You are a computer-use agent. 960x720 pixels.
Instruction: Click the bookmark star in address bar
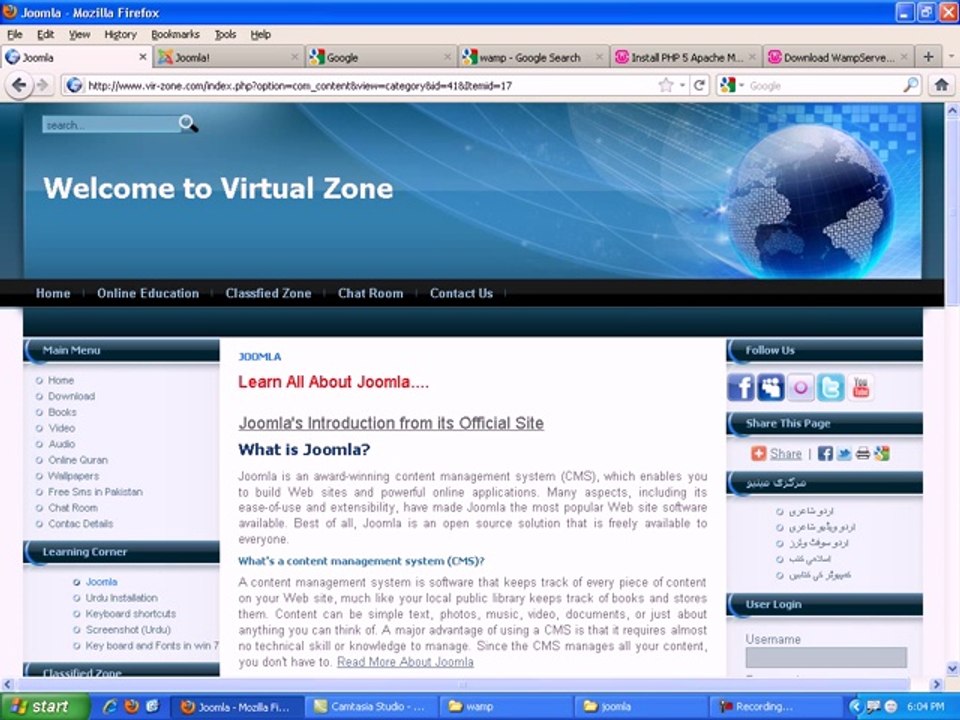(666, 85)
